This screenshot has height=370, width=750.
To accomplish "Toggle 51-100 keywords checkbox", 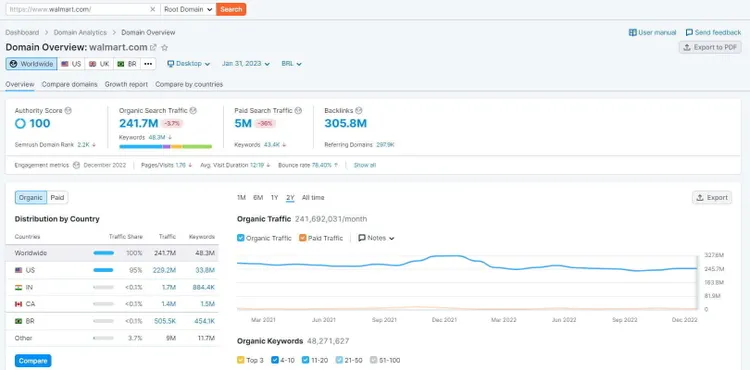I will coord(374,360).
